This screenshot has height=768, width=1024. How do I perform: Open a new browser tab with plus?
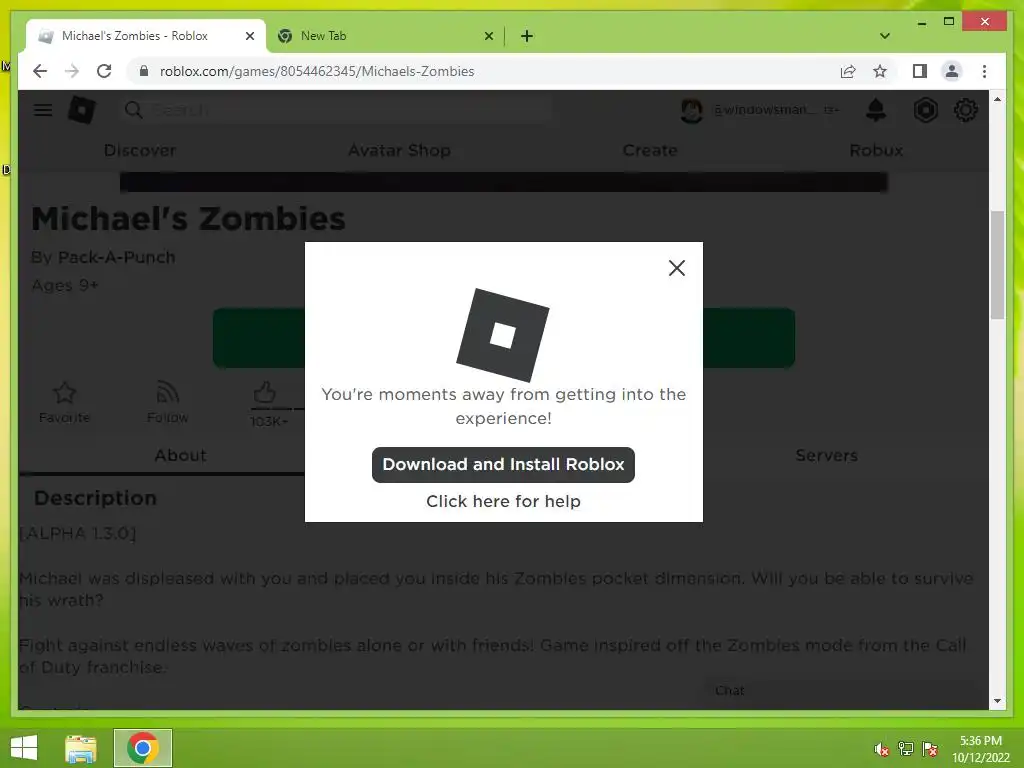(x=526, y=36)
